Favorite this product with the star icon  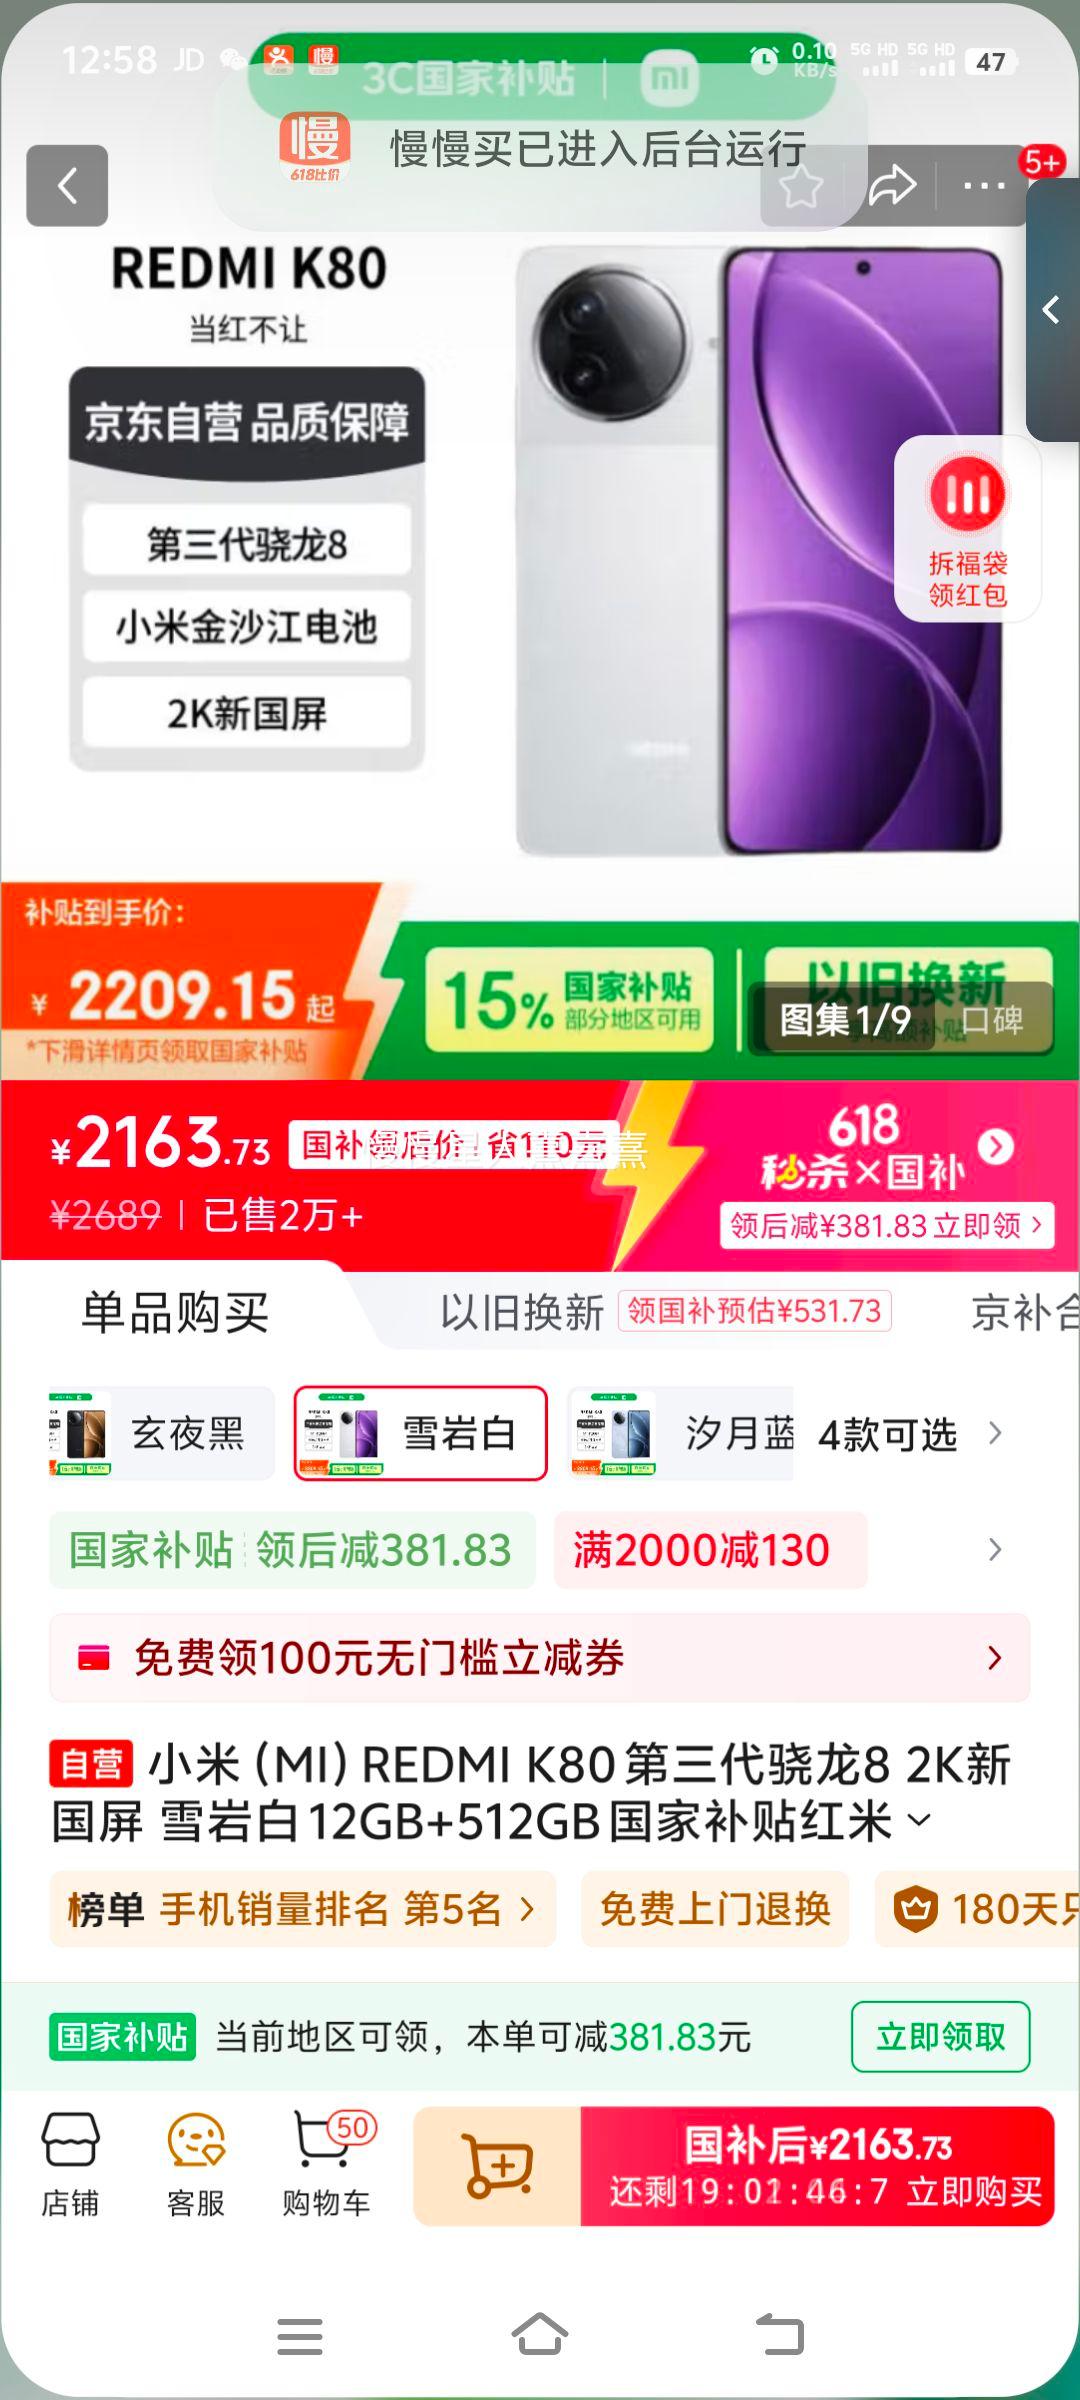click(801, 186)
